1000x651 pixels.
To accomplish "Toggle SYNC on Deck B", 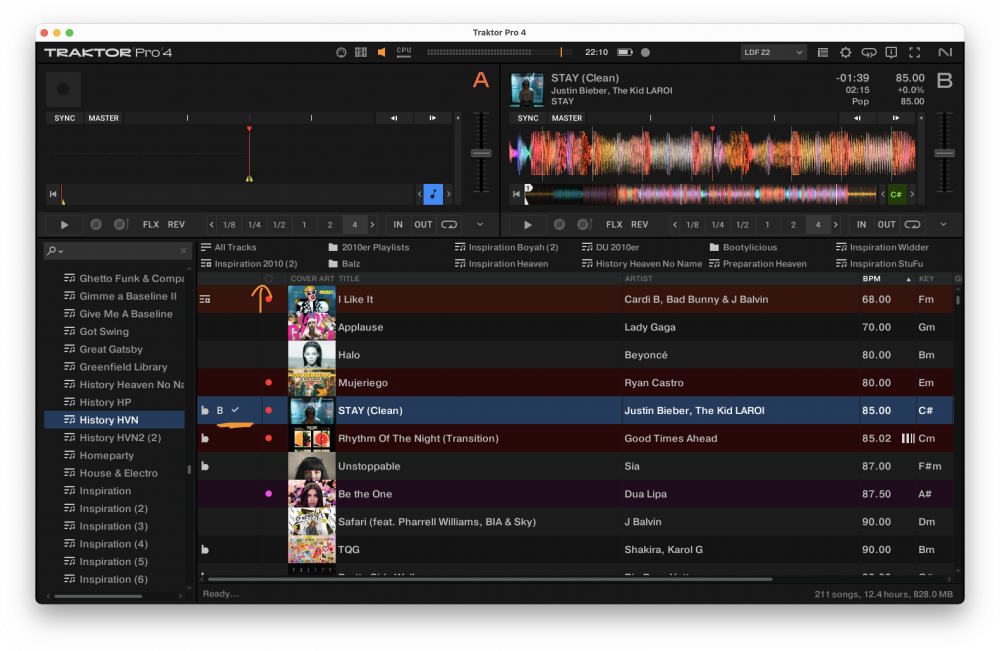I will [527, 118].
